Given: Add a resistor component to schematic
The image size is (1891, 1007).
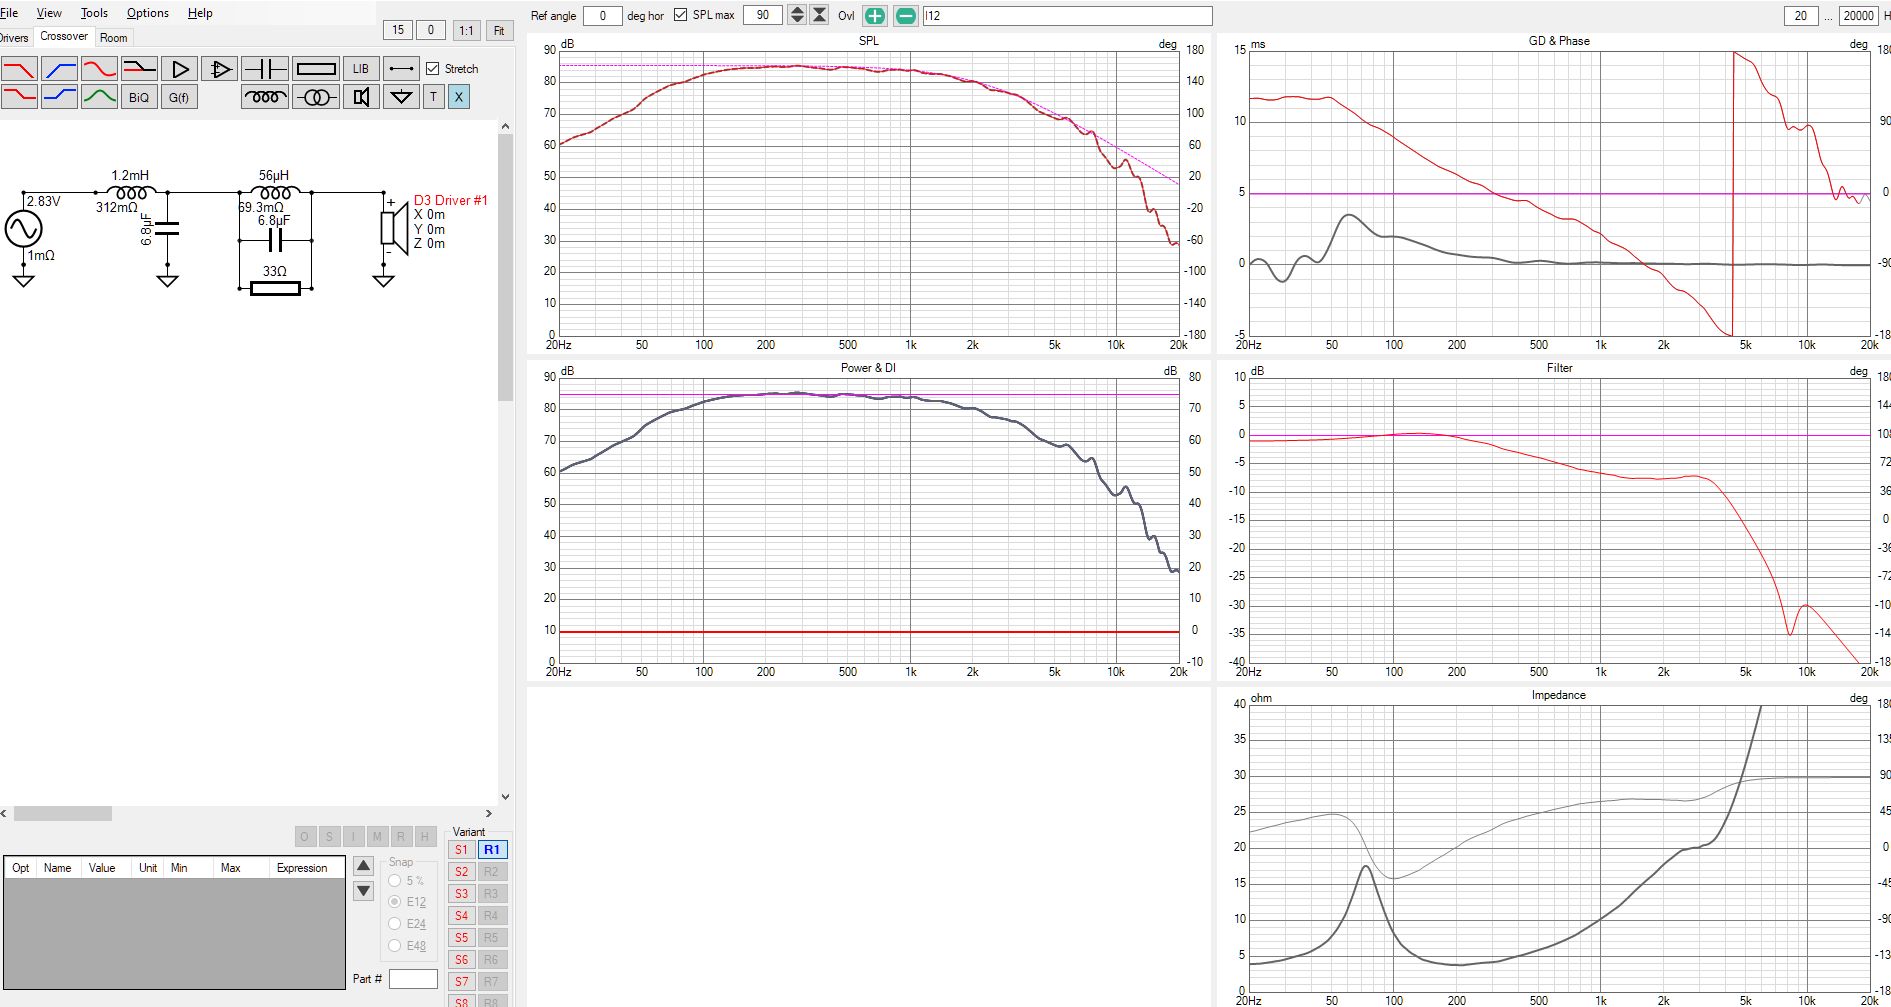Looking at the screenshot, I should pyautogui.click(x=316, y=69).
